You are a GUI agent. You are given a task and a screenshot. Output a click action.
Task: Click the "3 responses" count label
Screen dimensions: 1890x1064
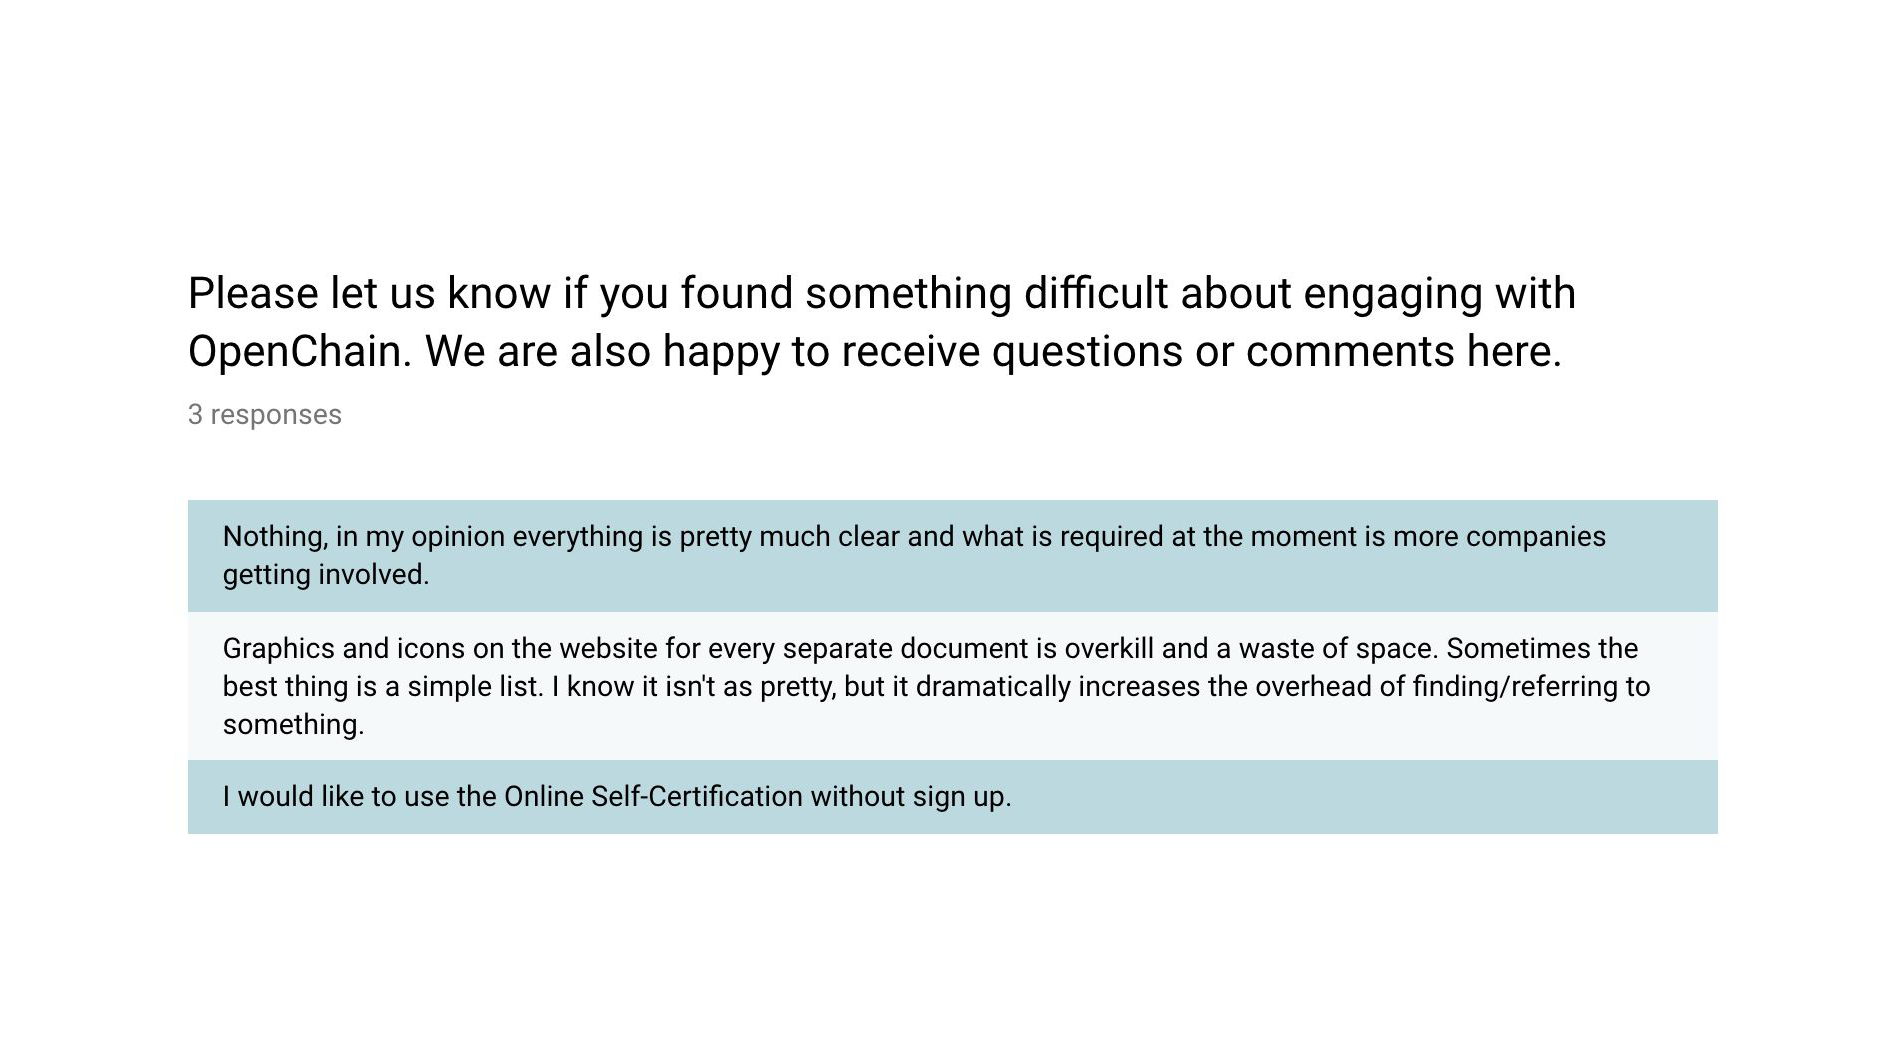[x=265, y=414]
